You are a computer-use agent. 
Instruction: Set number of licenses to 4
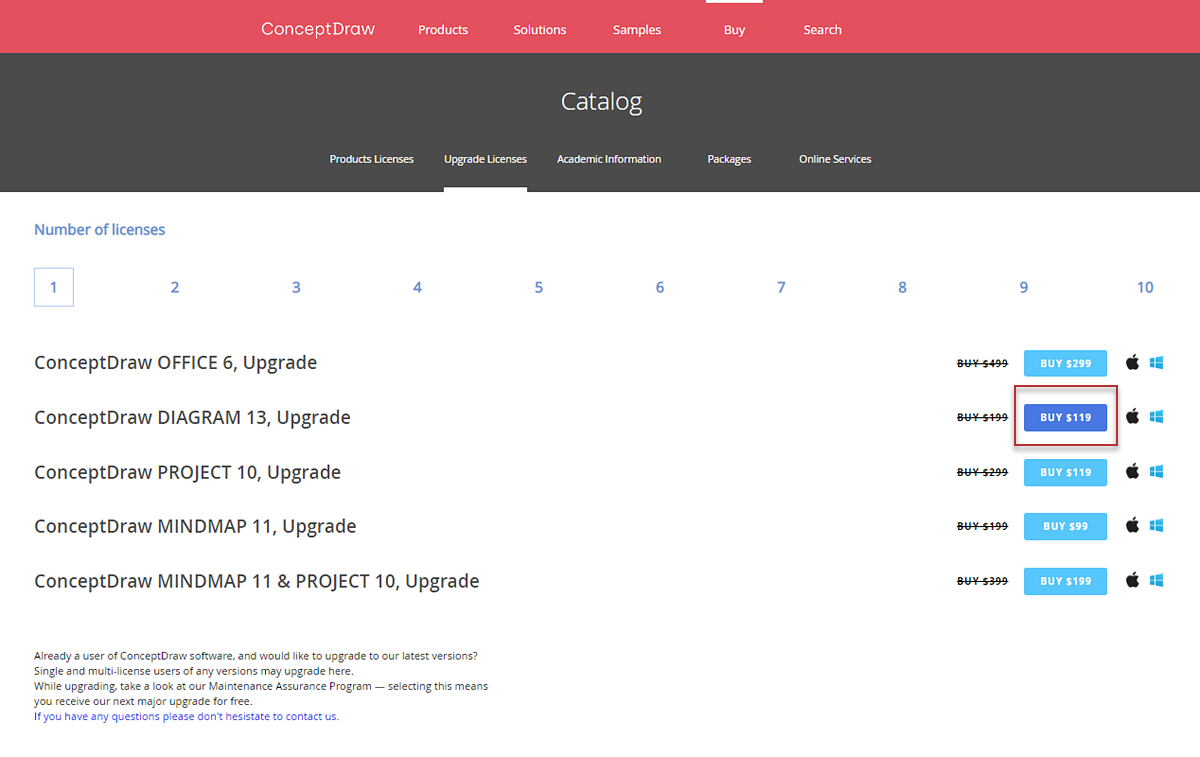417,287
